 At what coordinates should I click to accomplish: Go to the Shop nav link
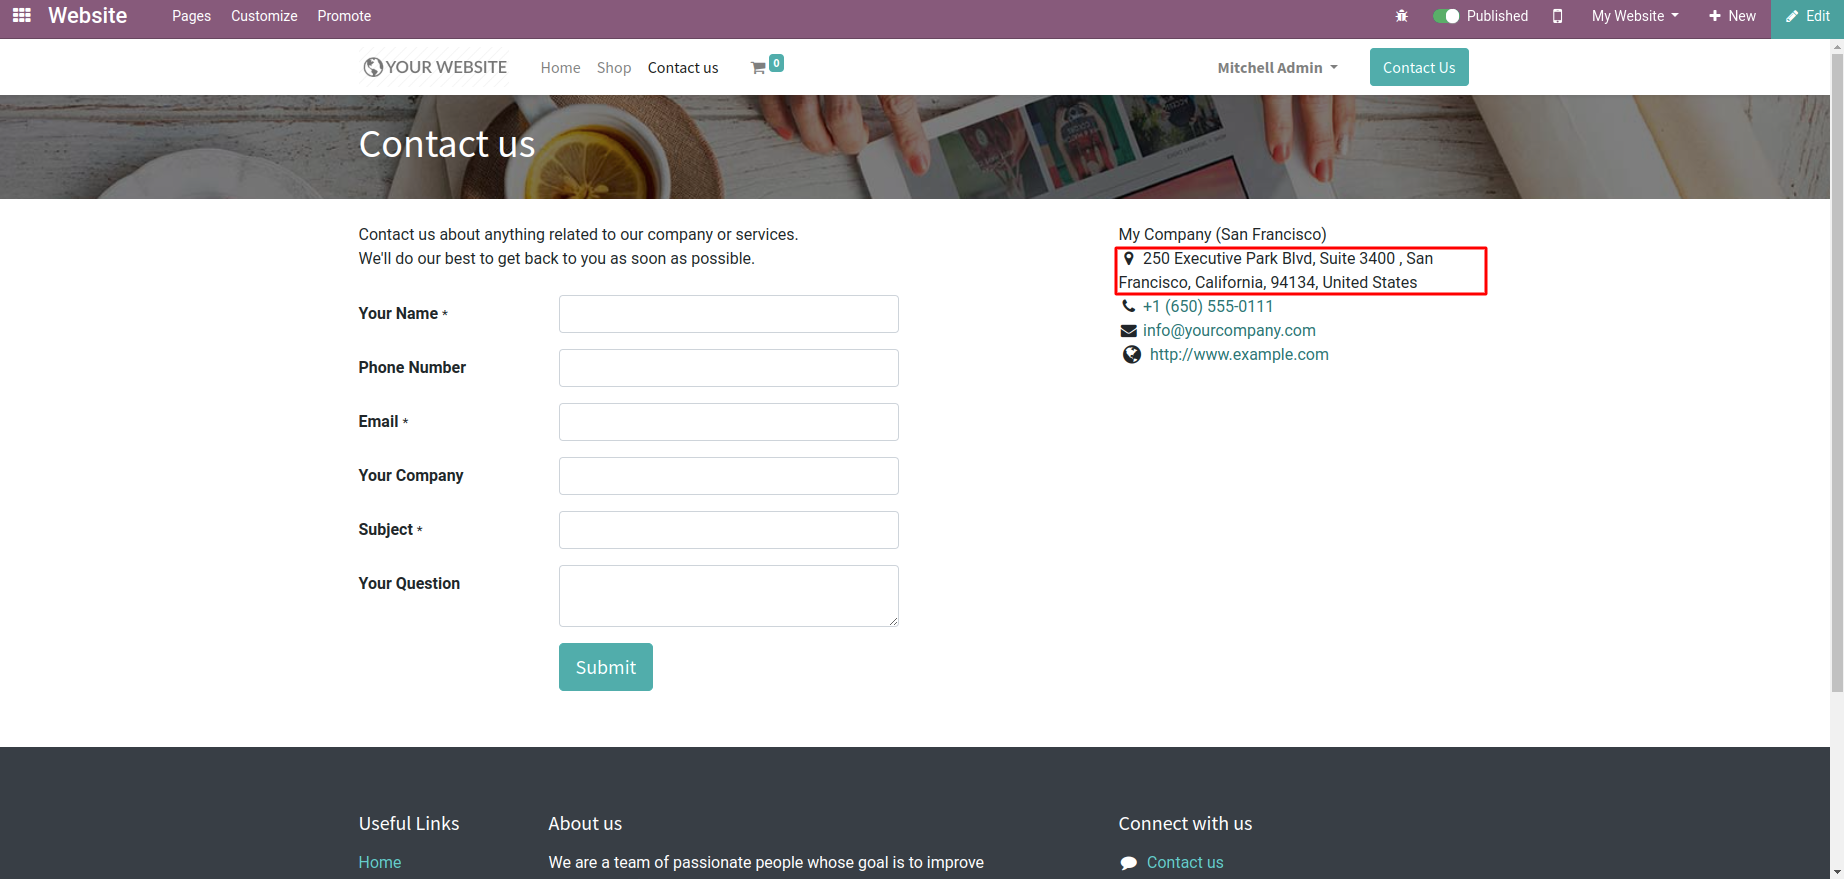click(x=614, y=67)
